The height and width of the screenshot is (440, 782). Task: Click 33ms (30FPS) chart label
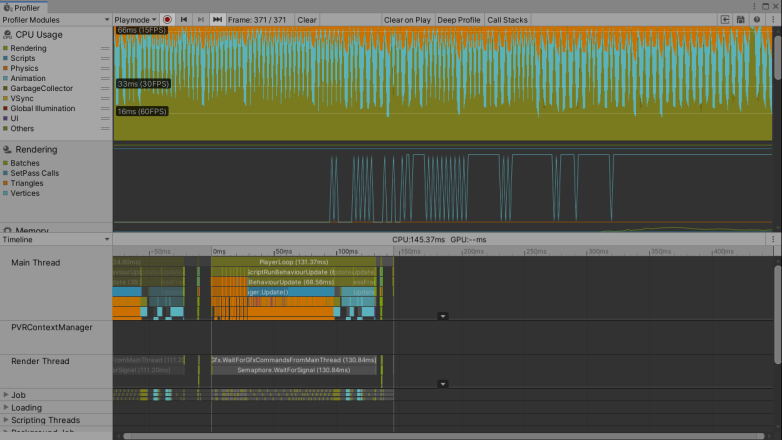(143, 84)
